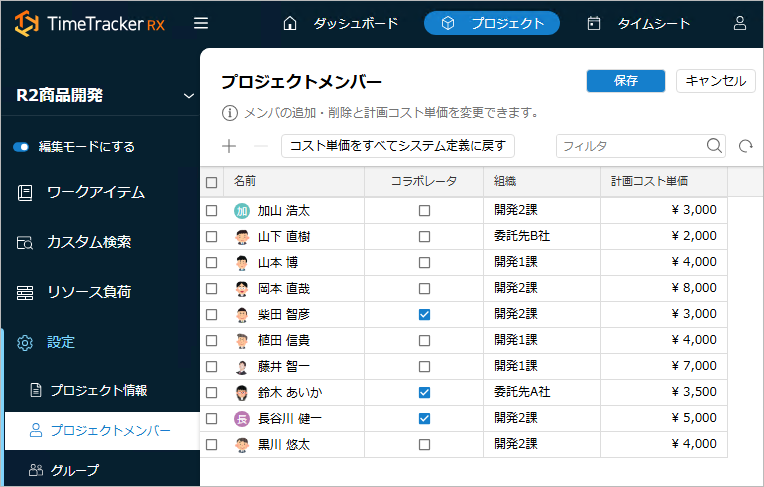The image size is (764, 487).
Task: Sort by 計画コスト単価 column header
Action: pyautogui.click(x=649, y=182)
